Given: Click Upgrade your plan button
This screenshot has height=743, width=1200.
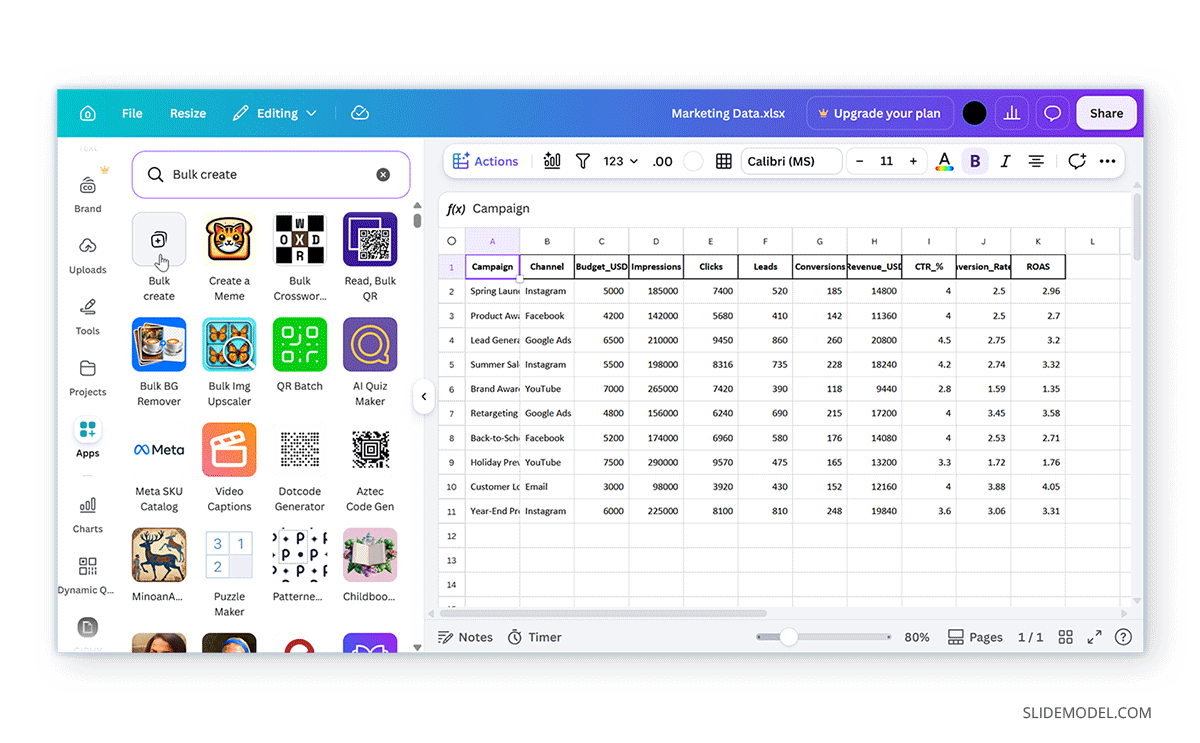Looking at the screenshot, I should point(879,113).
